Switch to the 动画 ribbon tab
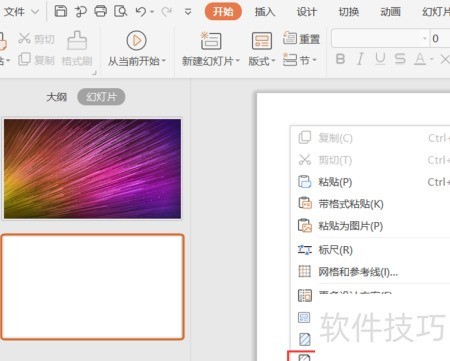This screenshot has width=450, height=361. tap(390, 12)
